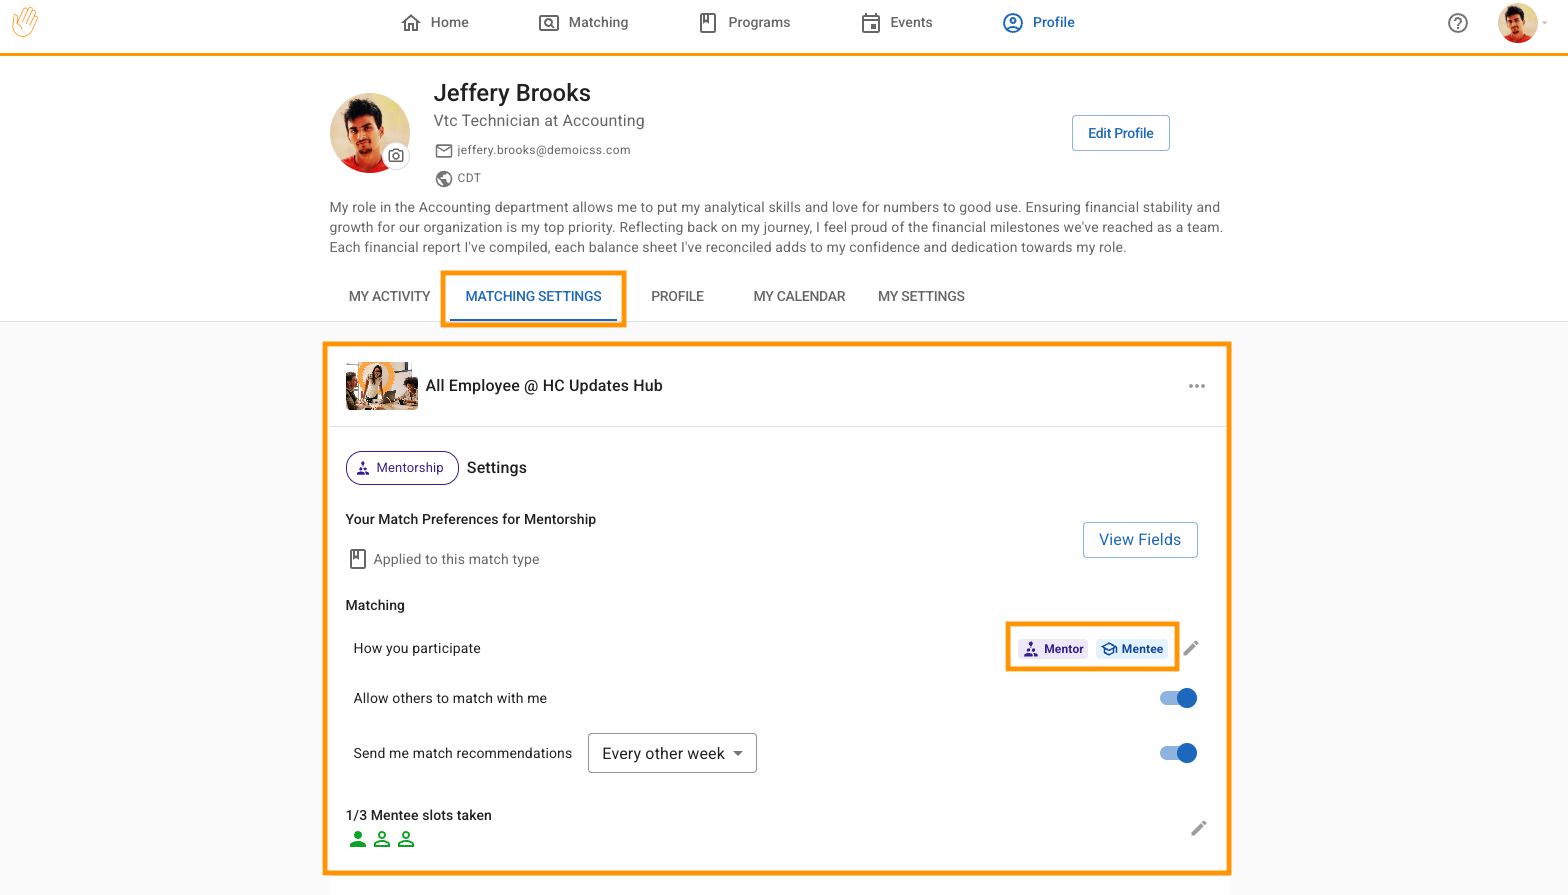This screenshot has height=895, width=1568.
Task: Go to Matching in top navigation
Action: coord(584,23)
